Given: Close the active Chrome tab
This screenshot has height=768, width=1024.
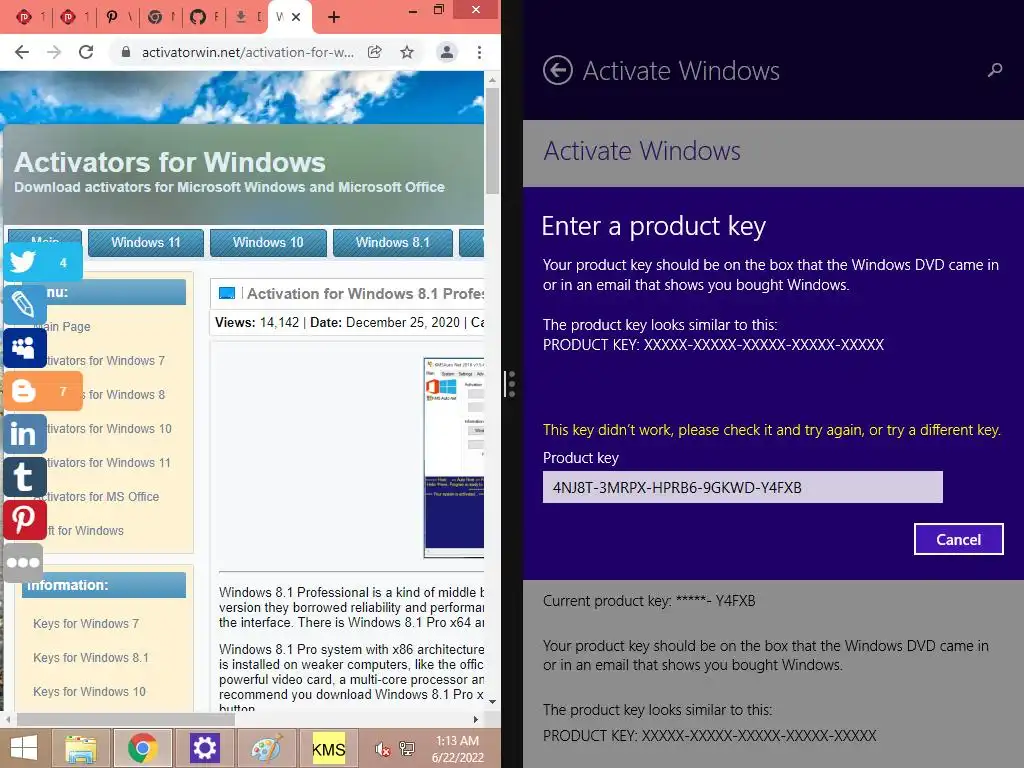Looking at the screenshot, I should (x=296, y=17).
